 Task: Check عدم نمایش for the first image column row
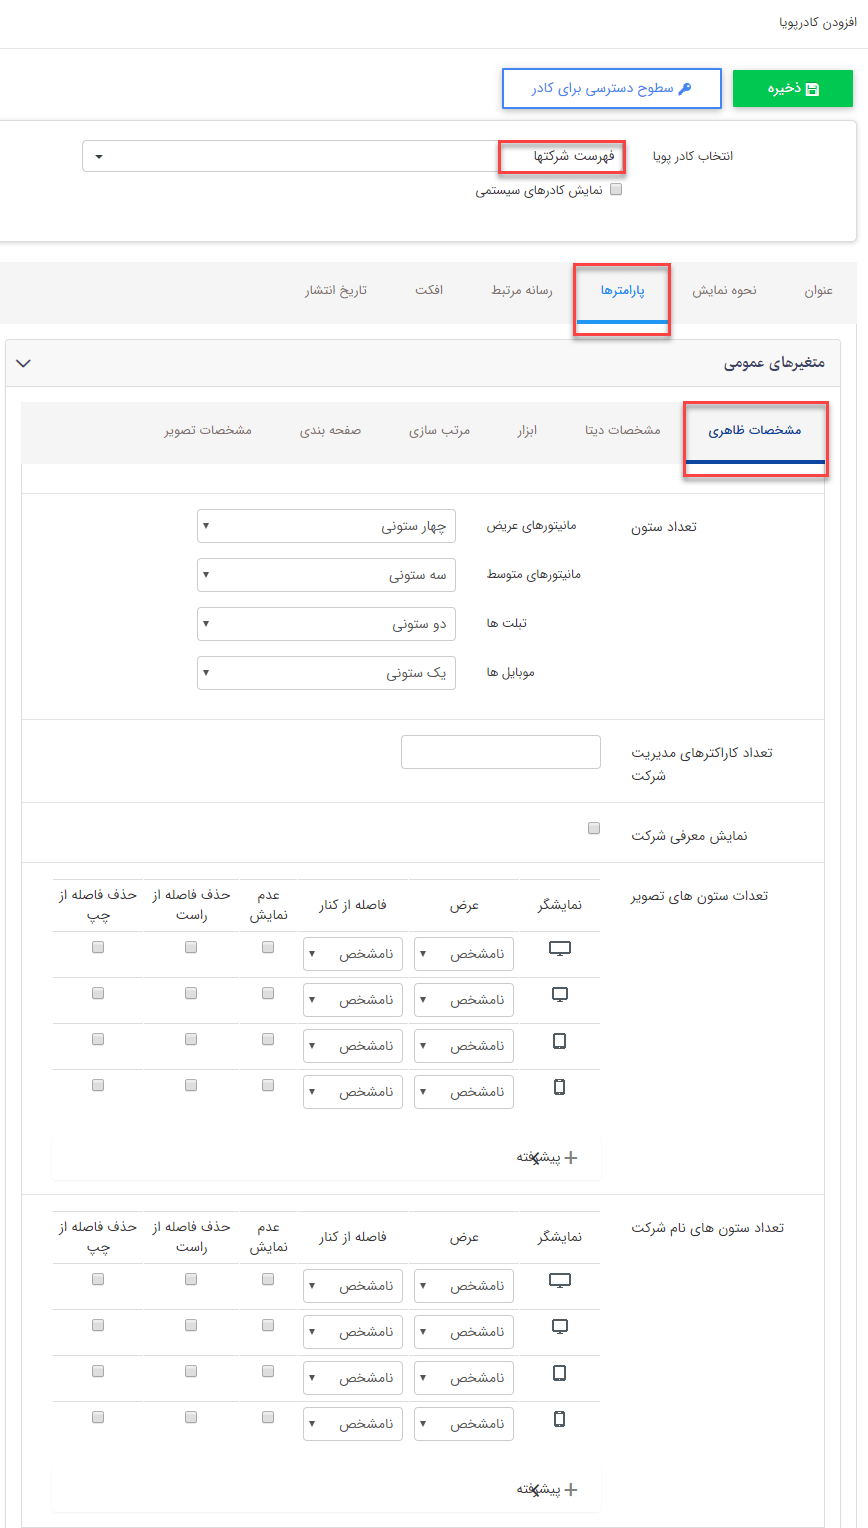(267, 946)
